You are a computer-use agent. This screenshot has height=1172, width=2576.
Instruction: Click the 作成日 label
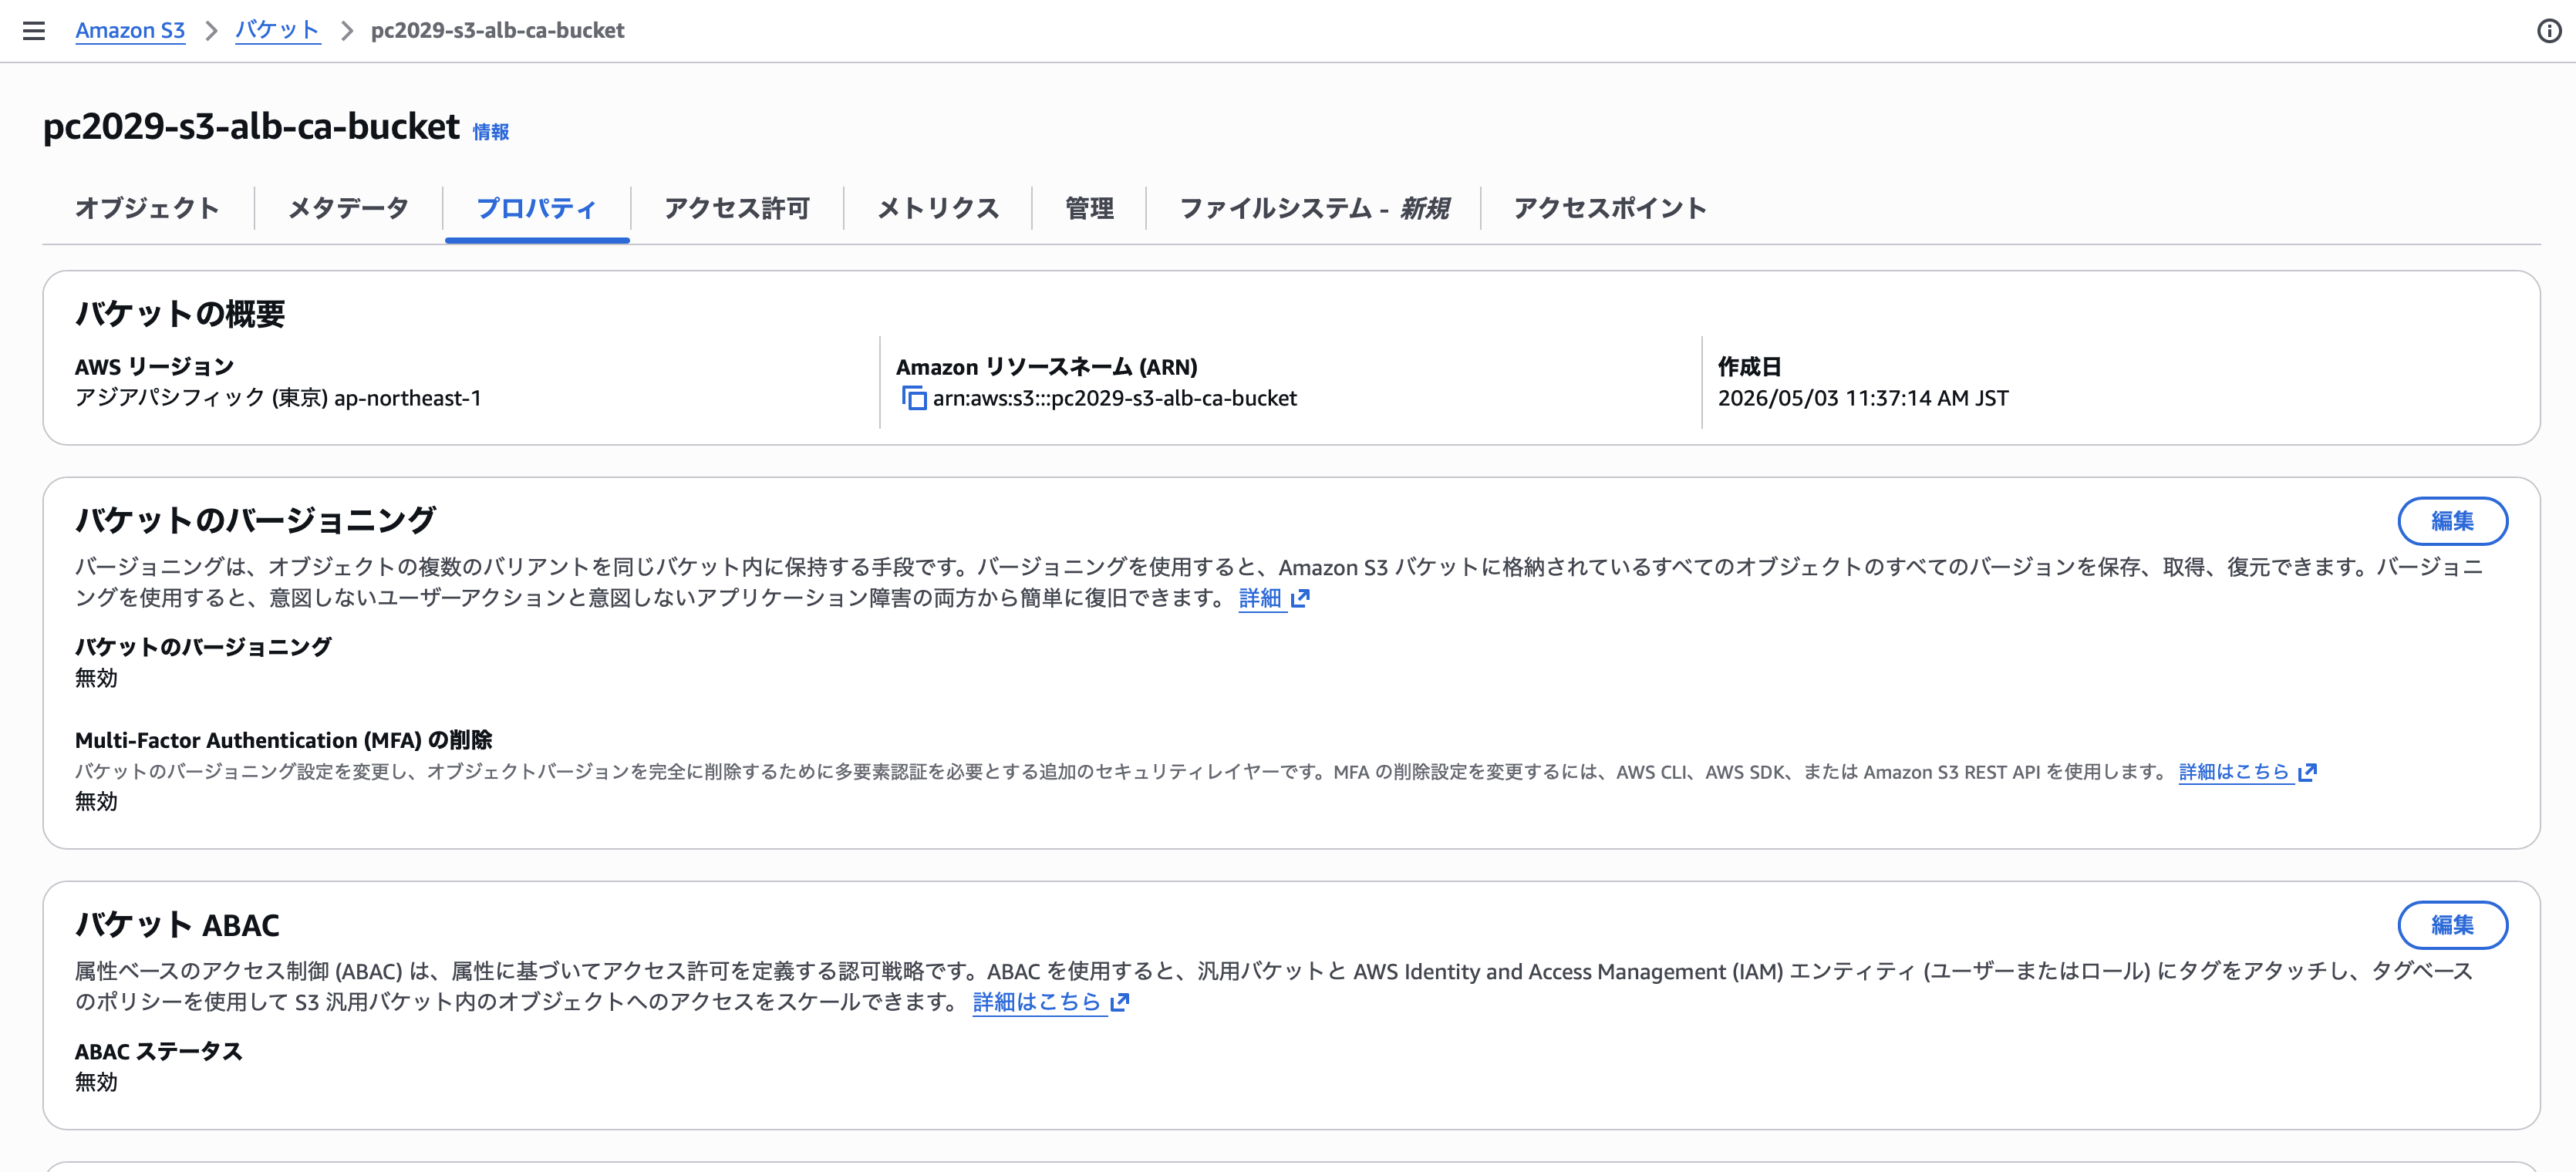pos(1749,367)
